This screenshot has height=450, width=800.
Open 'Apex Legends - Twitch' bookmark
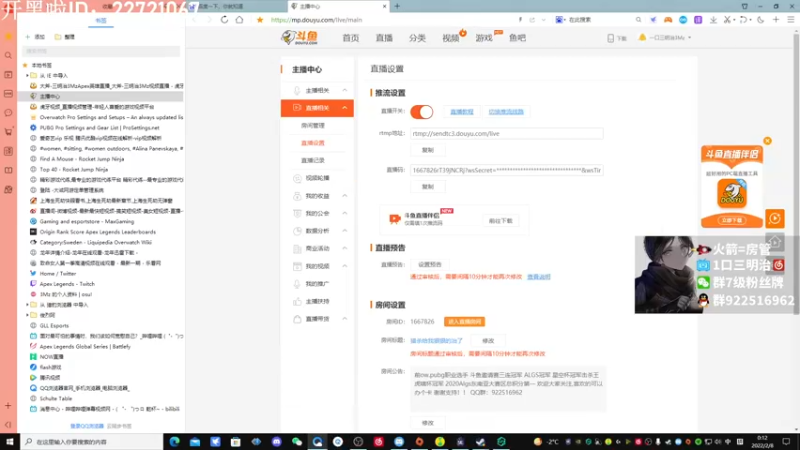(67, 284)
